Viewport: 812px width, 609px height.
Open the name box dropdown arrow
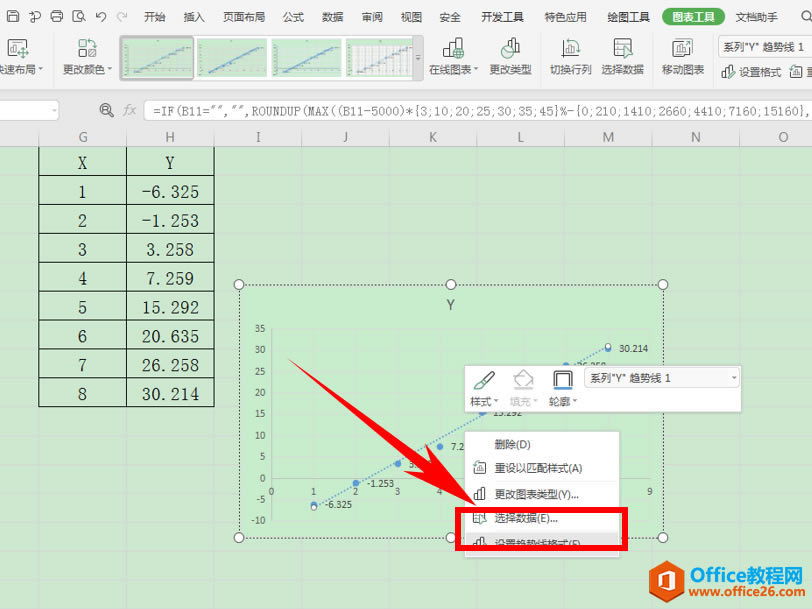coord(54,110)
